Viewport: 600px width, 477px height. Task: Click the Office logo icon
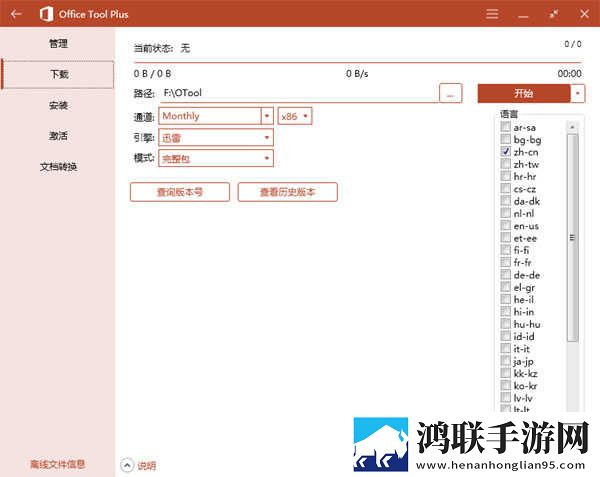pos(46,14)
